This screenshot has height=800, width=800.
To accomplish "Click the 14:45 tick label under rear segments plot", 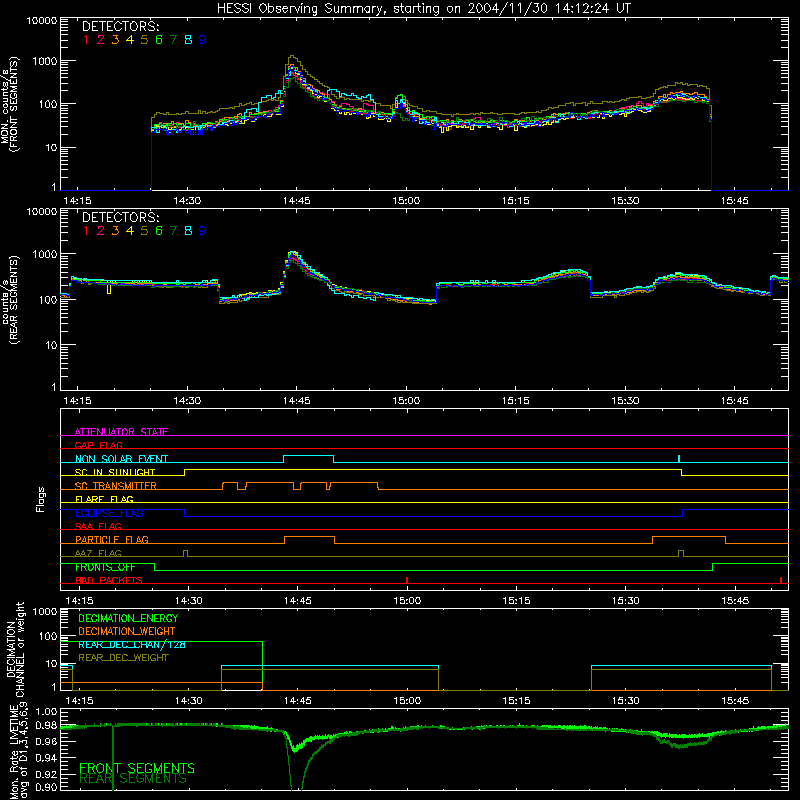I will 296,401.
